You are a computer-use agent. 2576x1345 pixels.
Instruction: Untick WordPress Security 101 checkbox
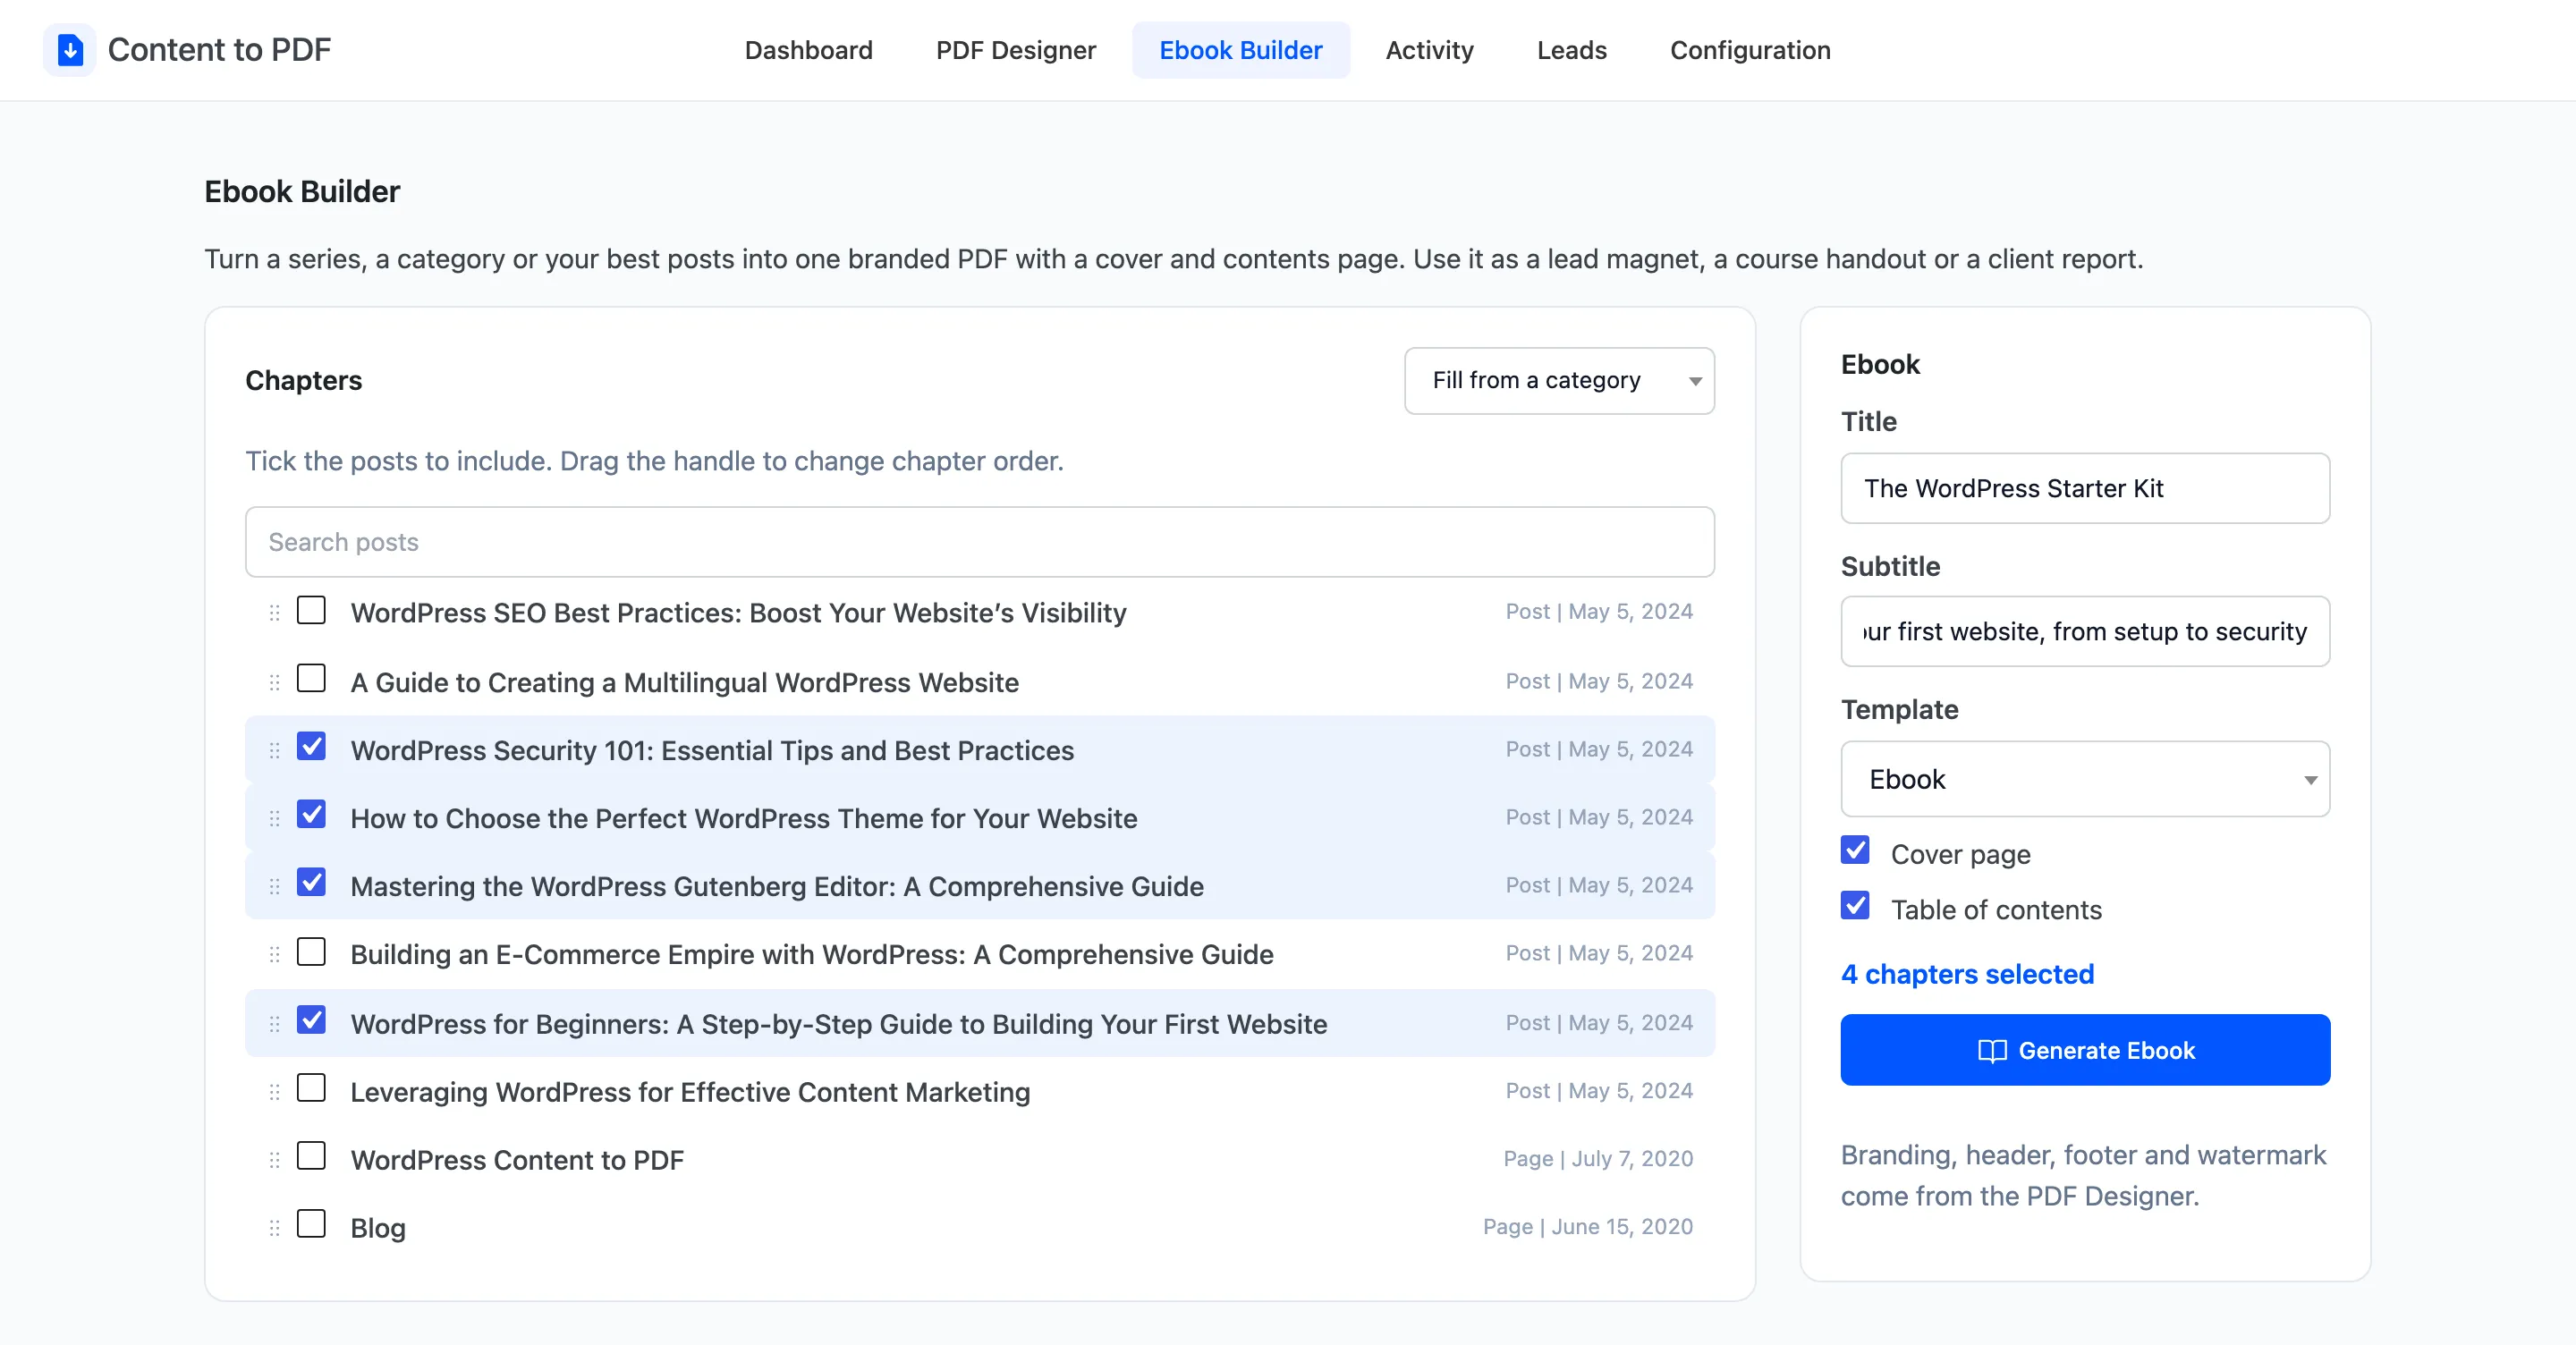[x=311, y=747]
